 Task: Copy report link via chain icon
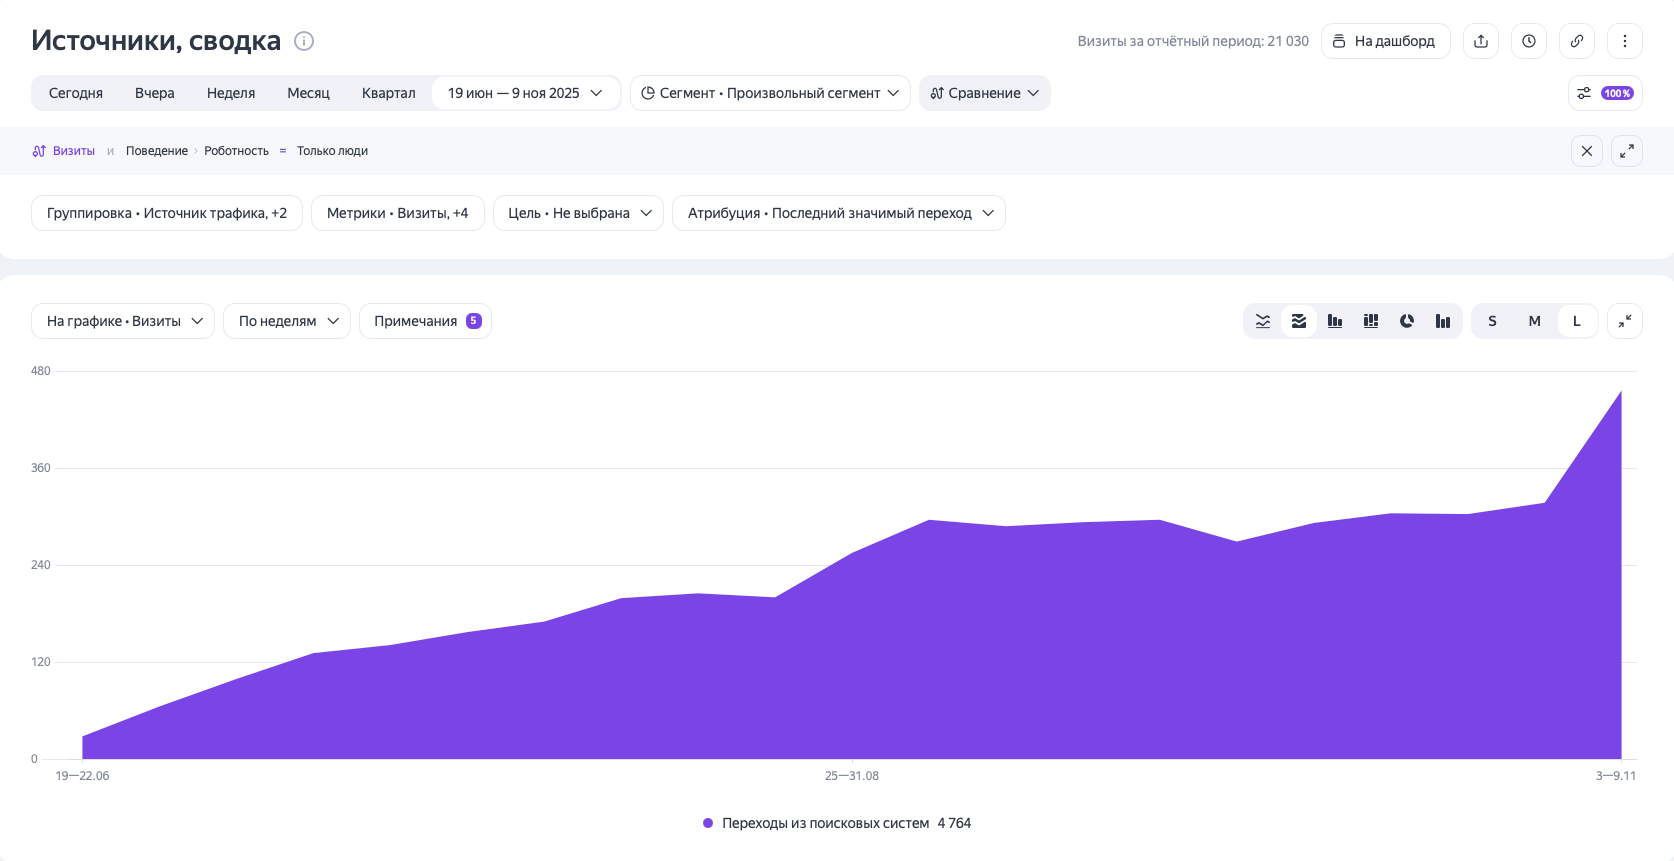1577,41
